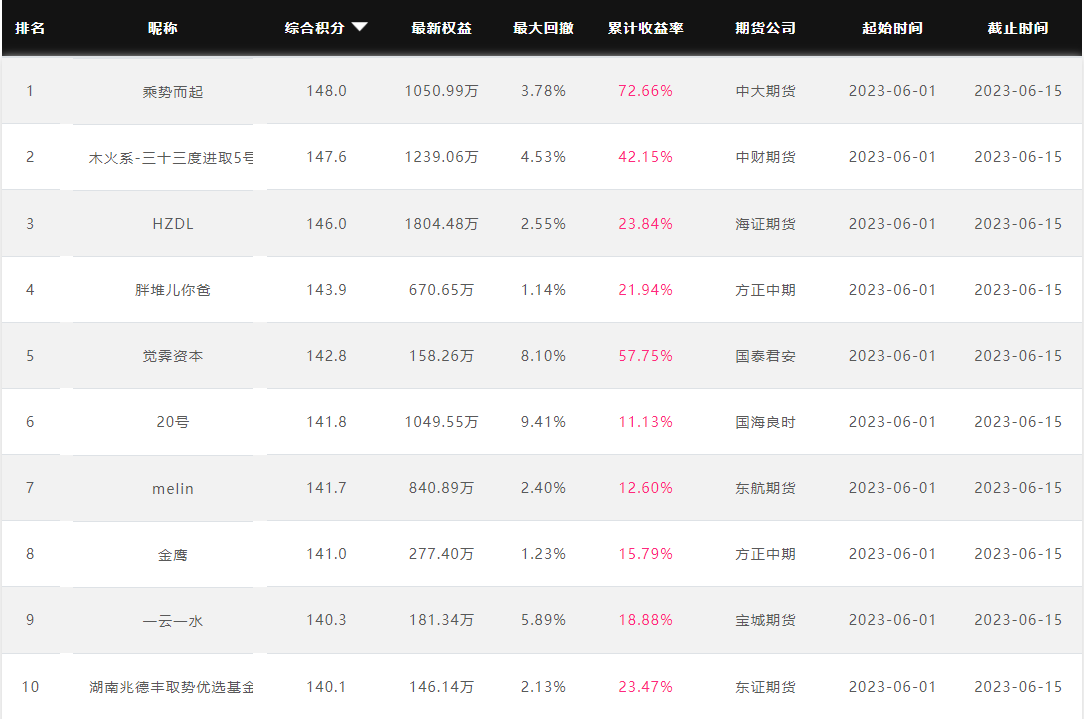Click the cumulative return 11.13%
Image resolution: width=1084 pixels, height=719 pixels.
[x=646, y=422]
